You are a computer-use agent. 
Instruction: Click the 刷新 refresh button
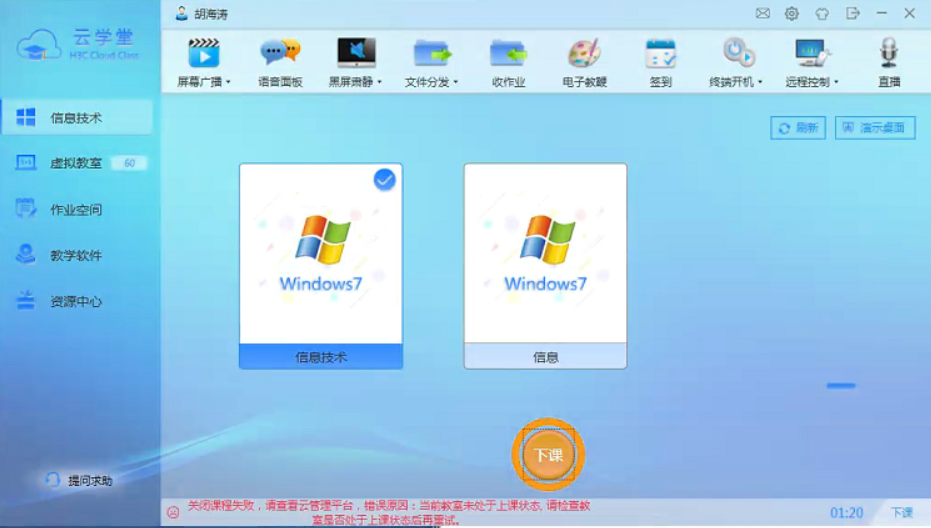[x=798, y=128]
